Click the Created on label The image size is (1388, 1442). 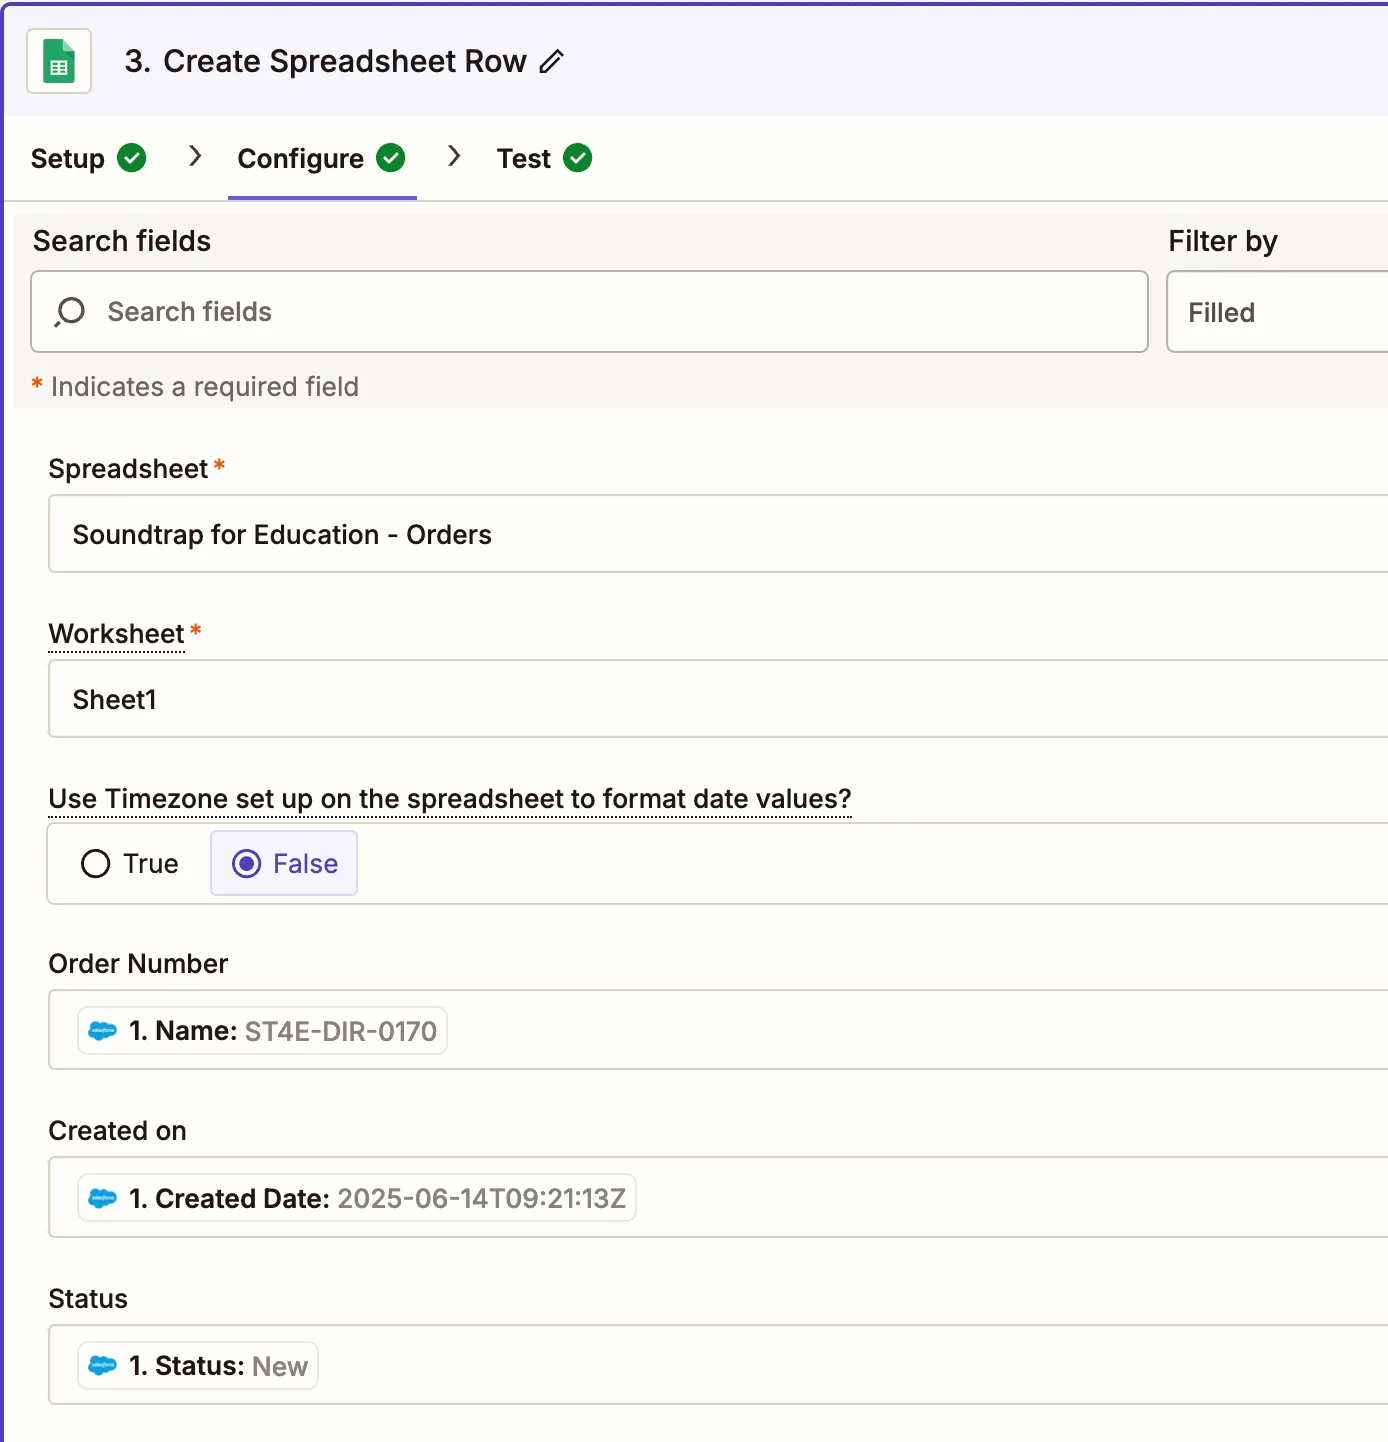click(x=118, y=1131)
